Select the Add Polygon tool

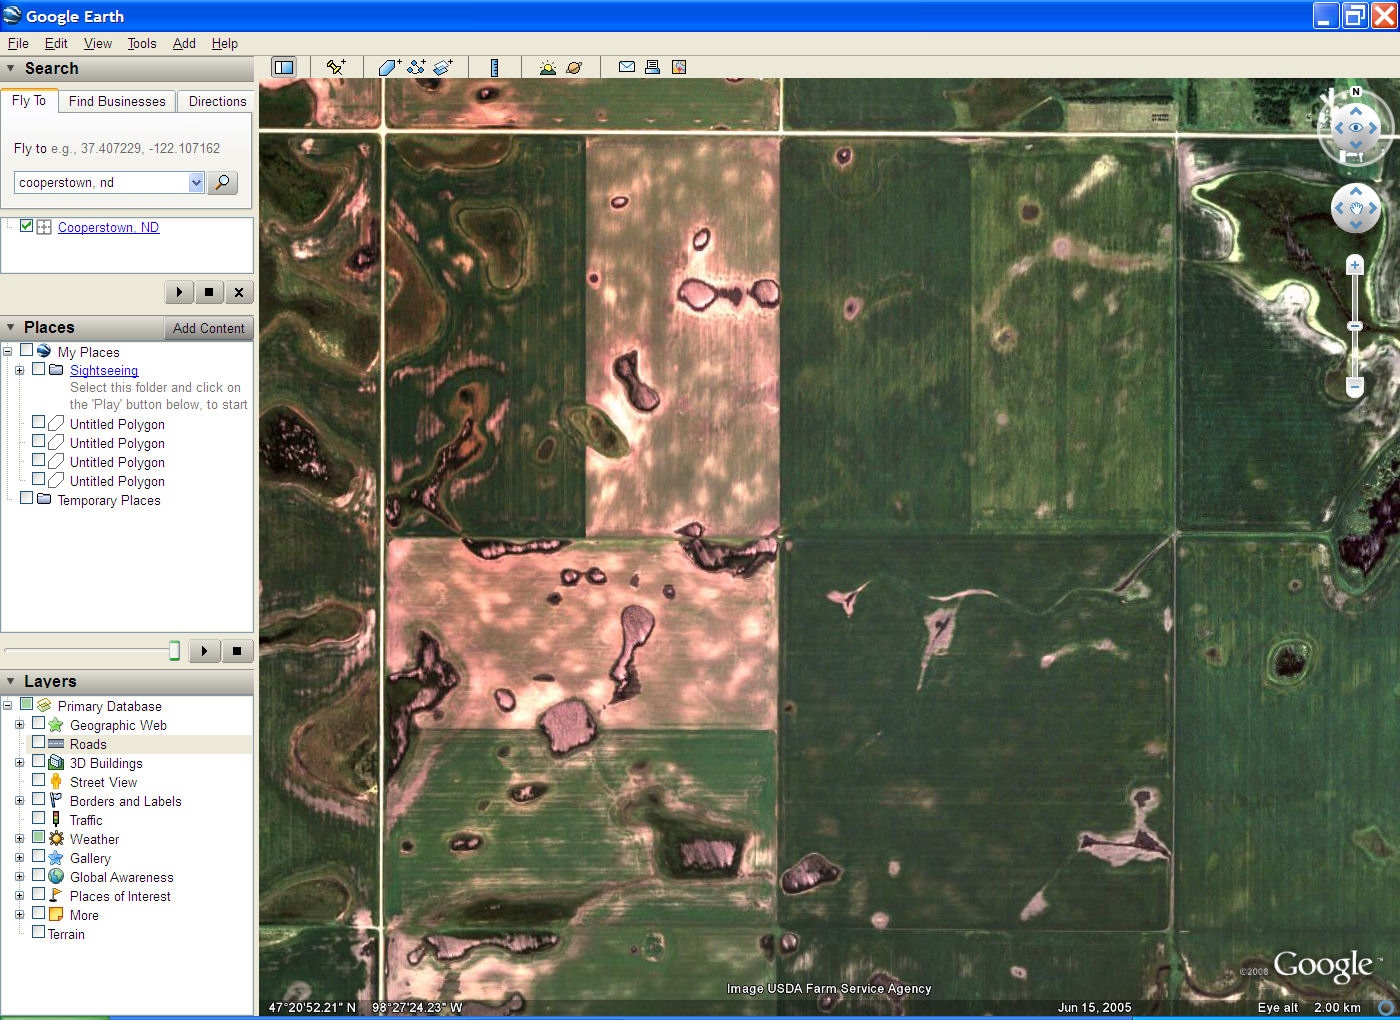[389, 67]
